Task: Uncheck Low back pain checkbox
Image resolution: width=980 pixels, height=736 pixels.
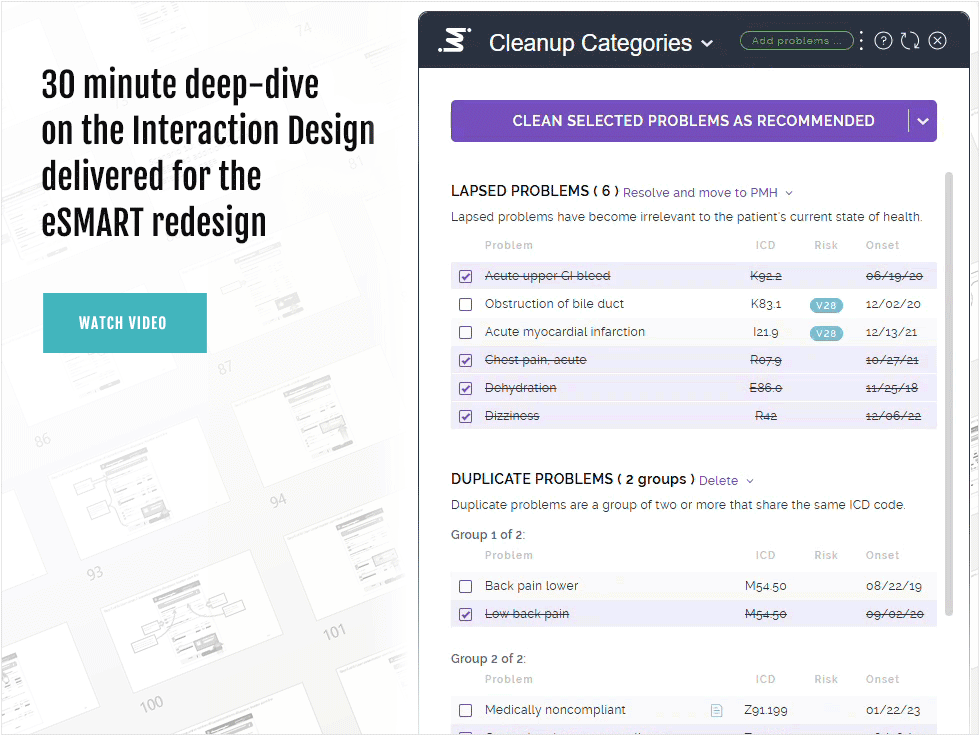Action: click(466, 615)
